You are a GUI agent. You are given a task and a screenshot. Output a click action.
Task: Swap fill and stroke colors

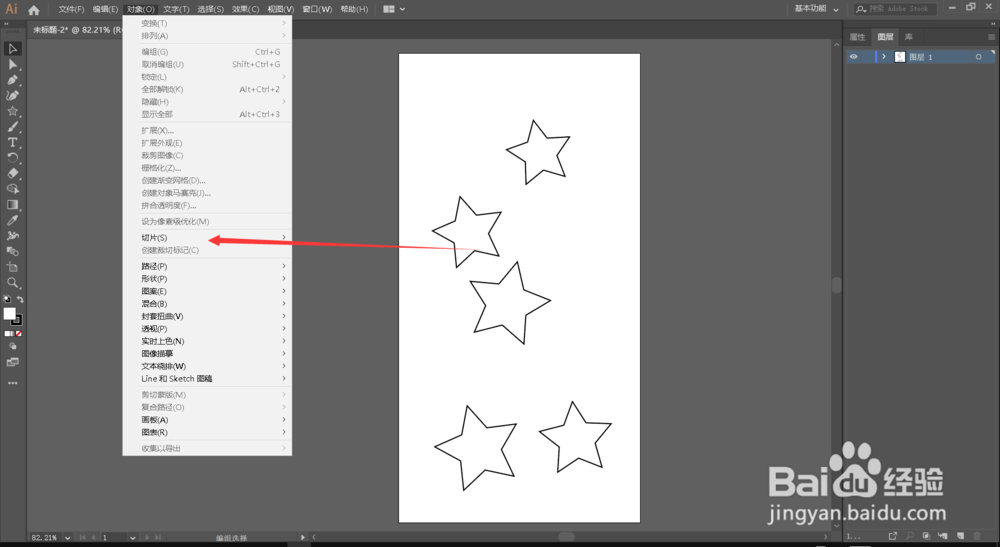(x=20, y=299)
